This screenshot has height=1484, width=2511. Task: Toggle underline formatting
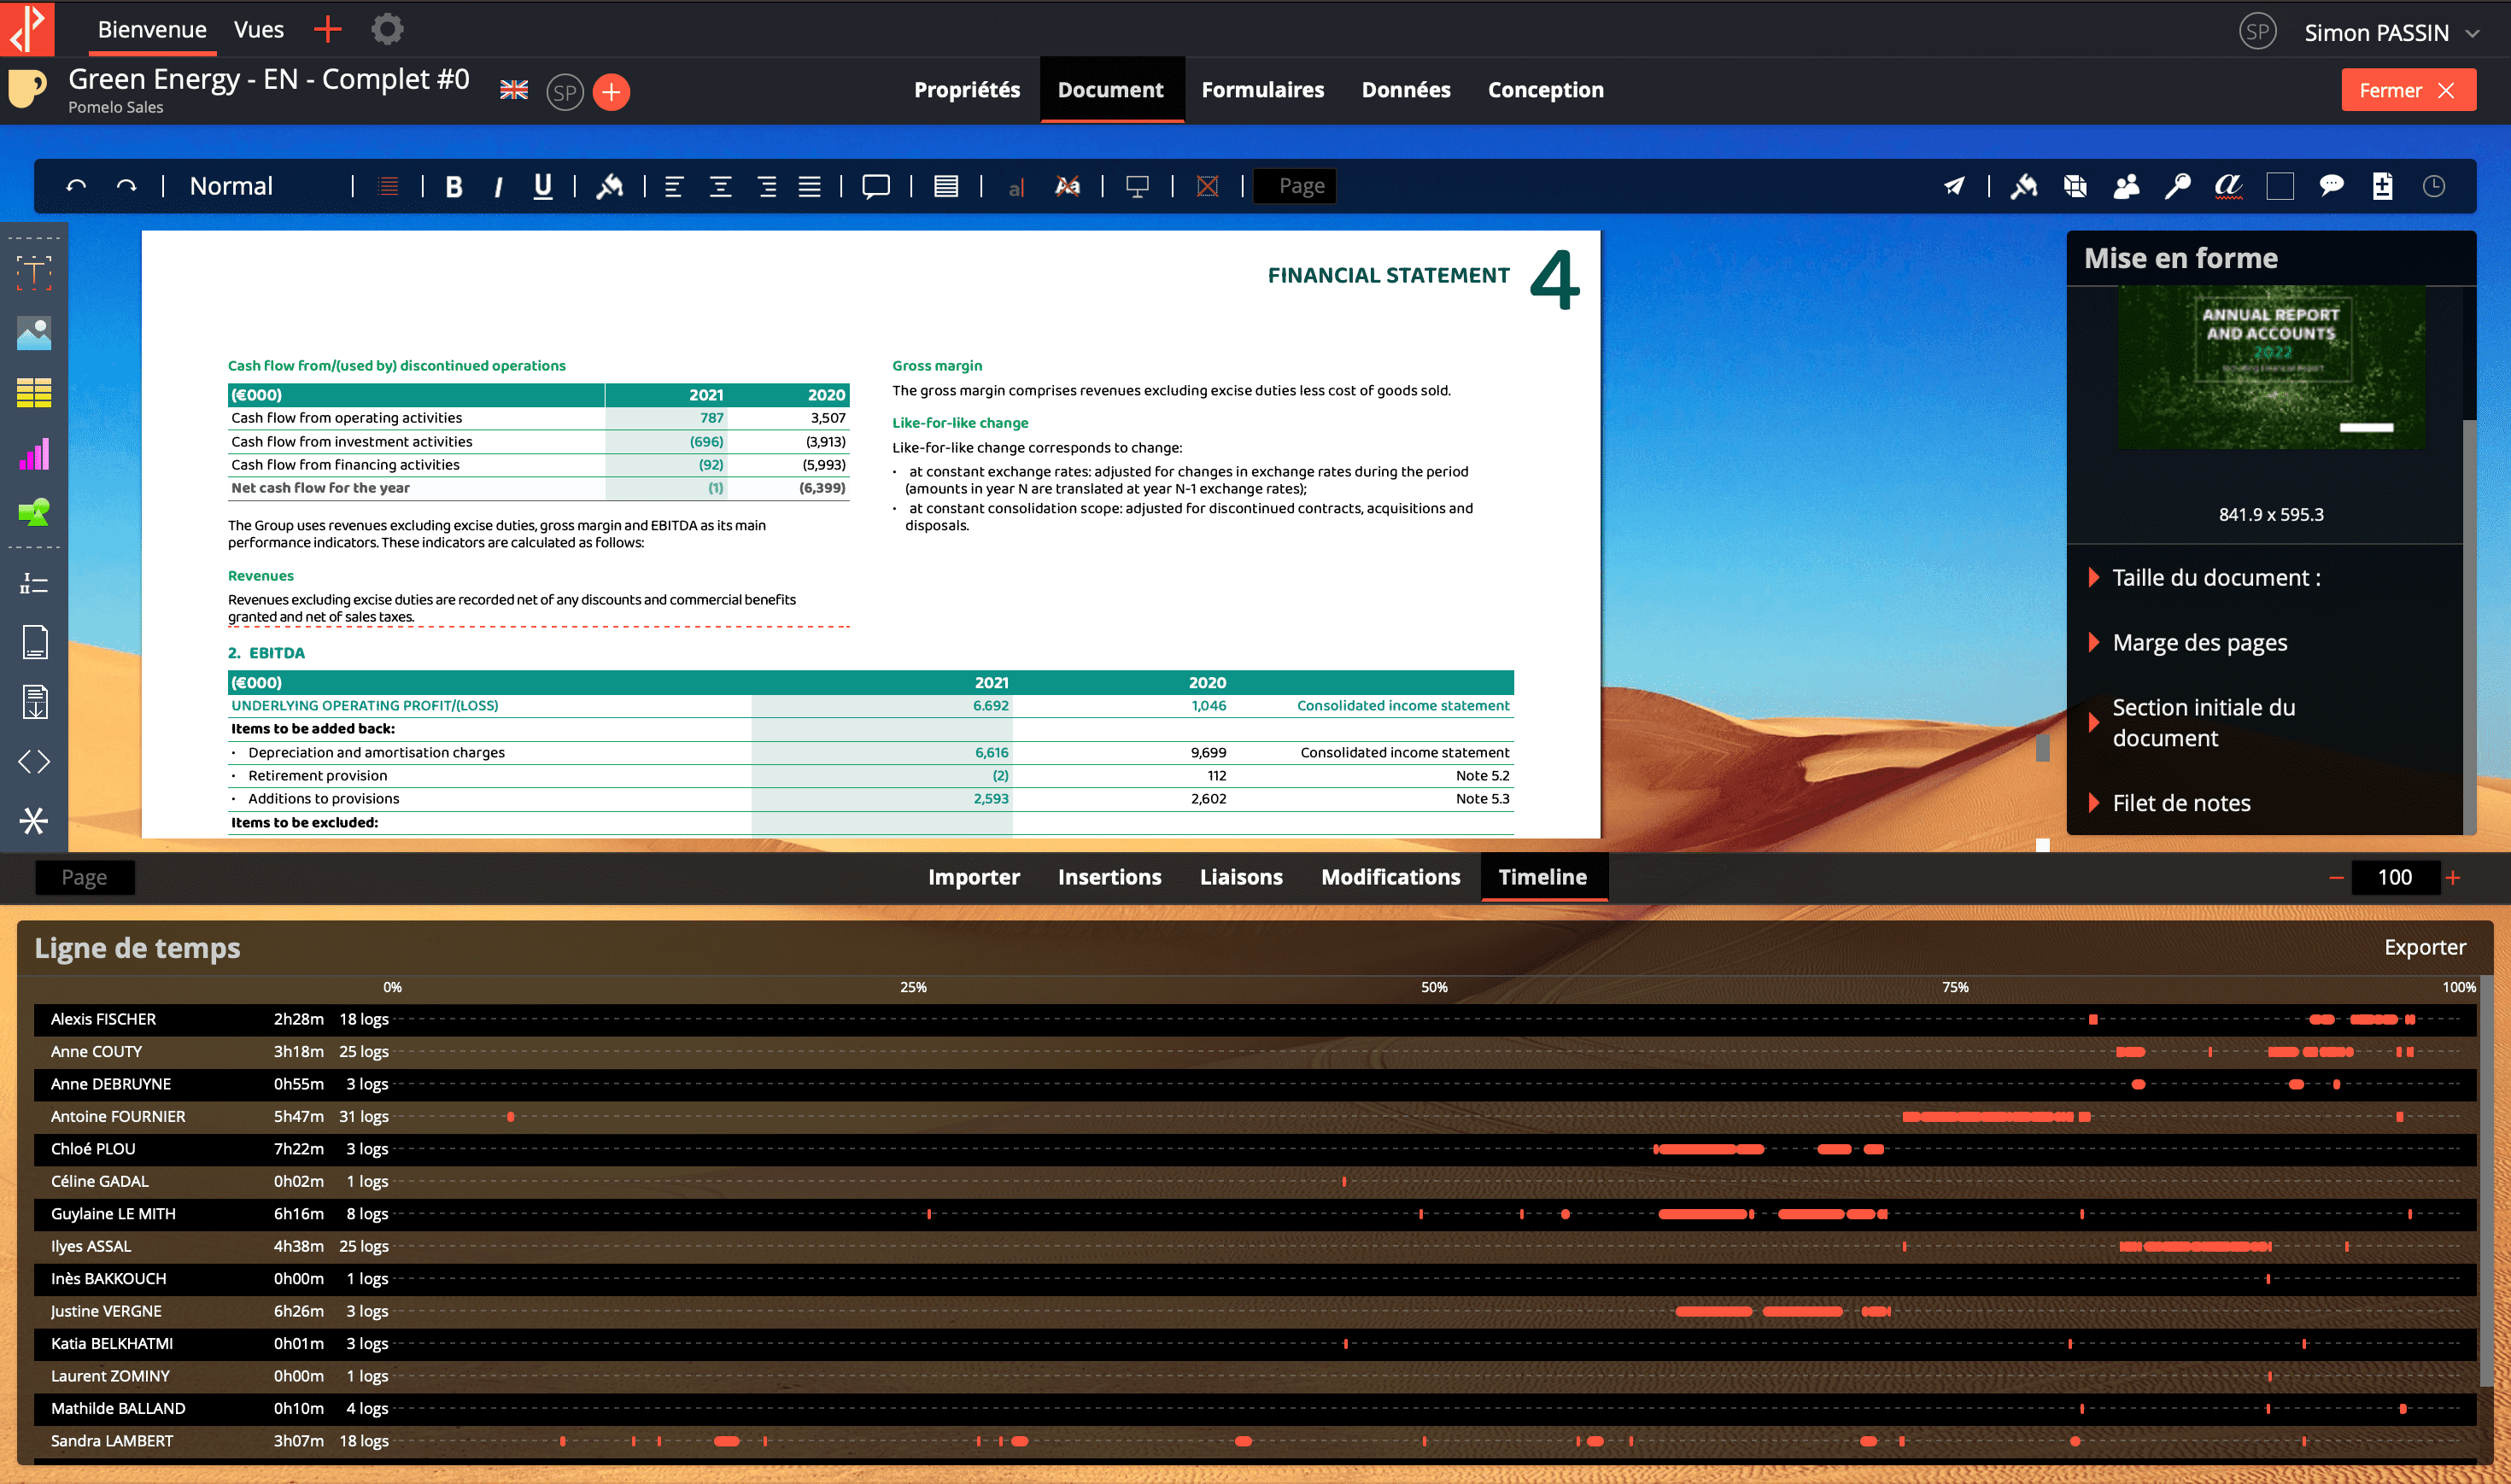542,187
